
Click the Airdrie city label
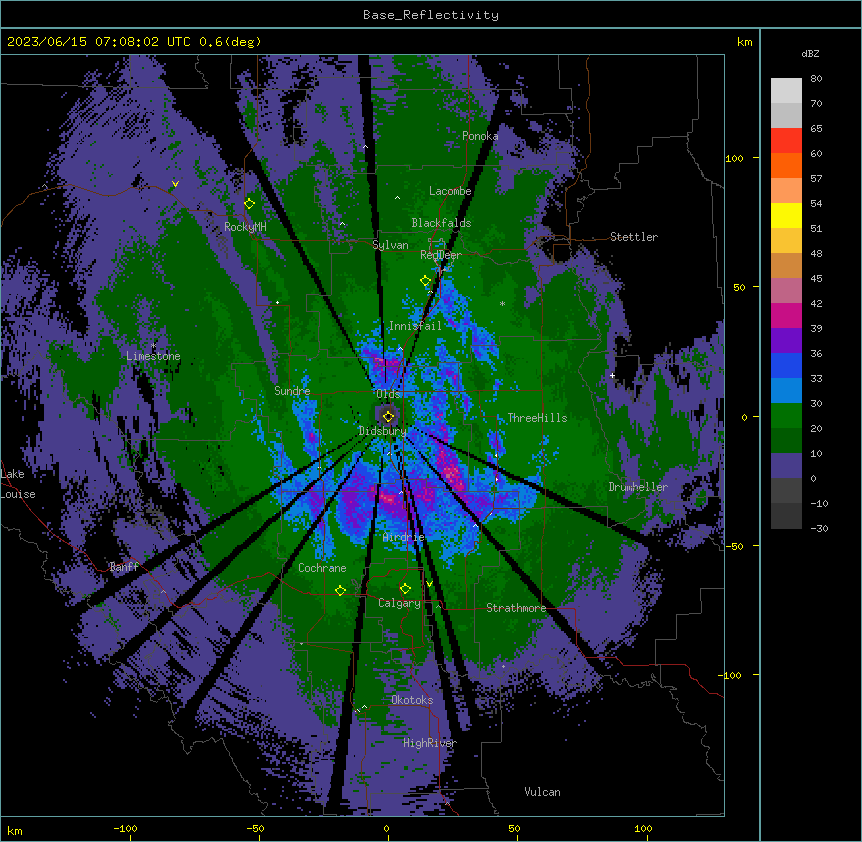404,537
